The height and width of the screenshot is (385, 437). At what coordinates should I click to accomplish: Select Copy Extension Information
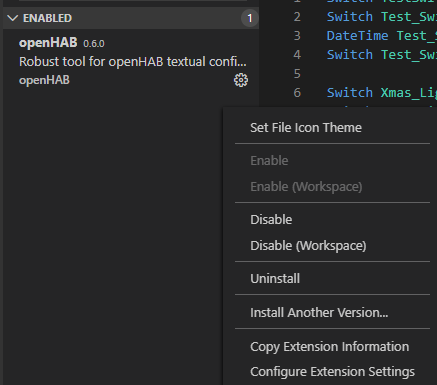329,347
